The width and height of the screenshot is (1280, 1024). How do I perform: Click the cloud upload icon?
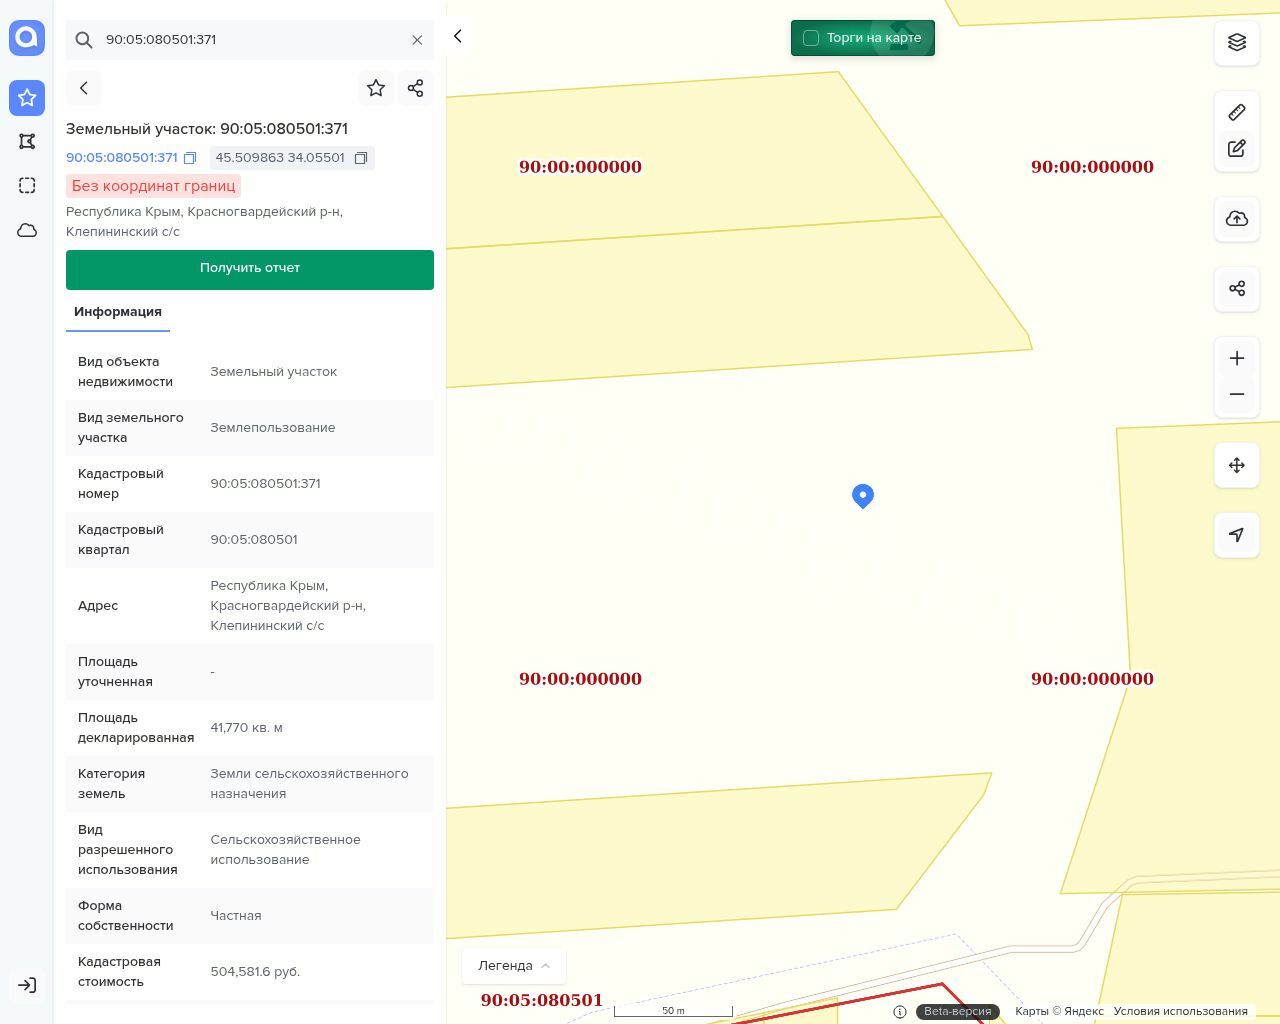pyautogui.click(x=1236, y=219)
